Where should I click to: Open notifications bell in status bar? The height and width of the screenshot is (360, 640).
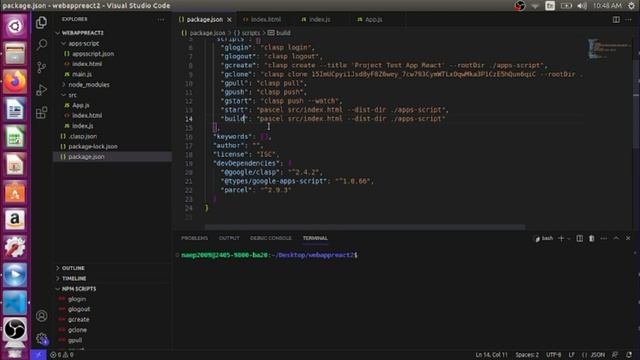tap(629, 355)
